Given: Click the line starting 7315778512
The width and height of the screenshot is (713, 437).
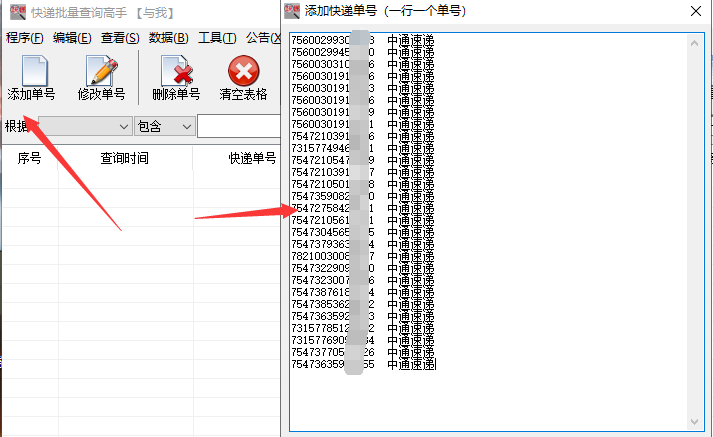Looking at the screenshot, I should click(362, 328).
